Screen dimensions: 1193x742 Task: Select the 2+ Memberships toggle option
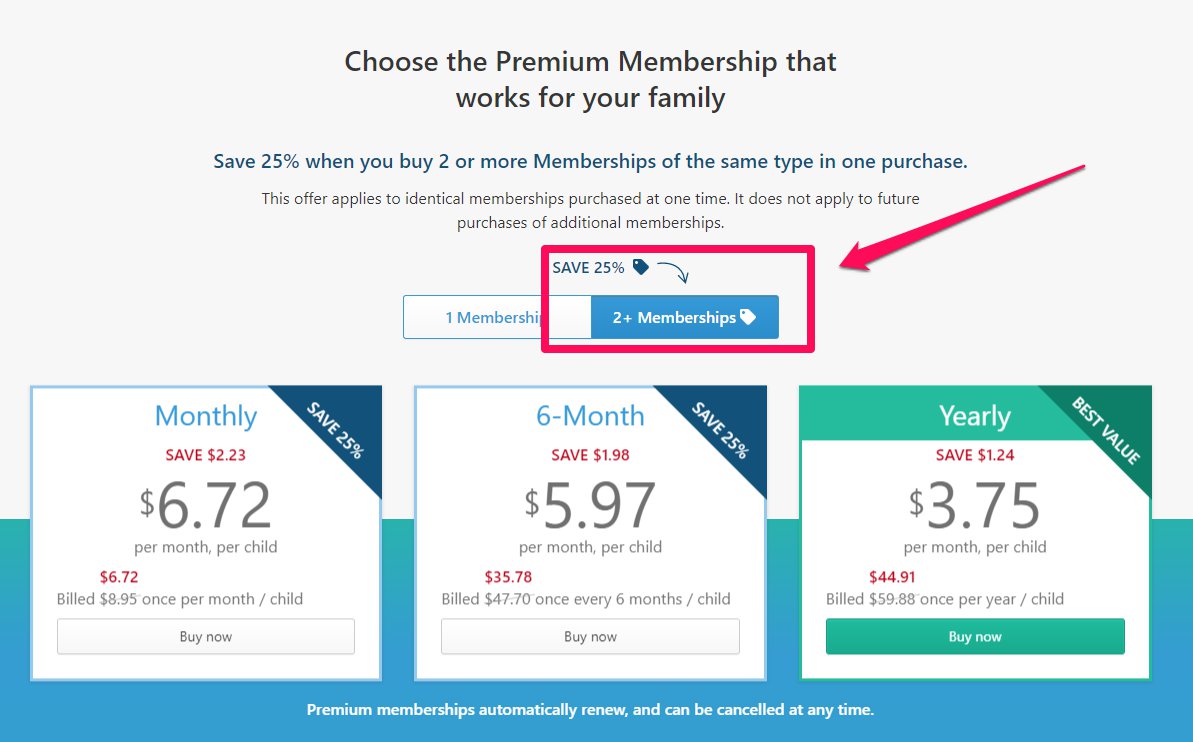[x=685, y=317]
